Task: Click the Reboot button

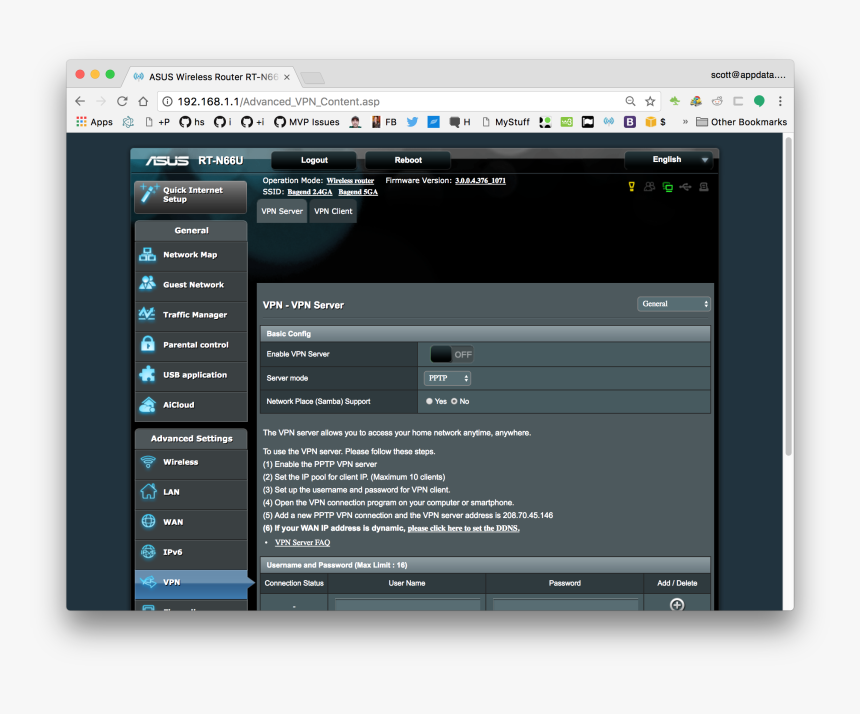Action: (407, 160)
